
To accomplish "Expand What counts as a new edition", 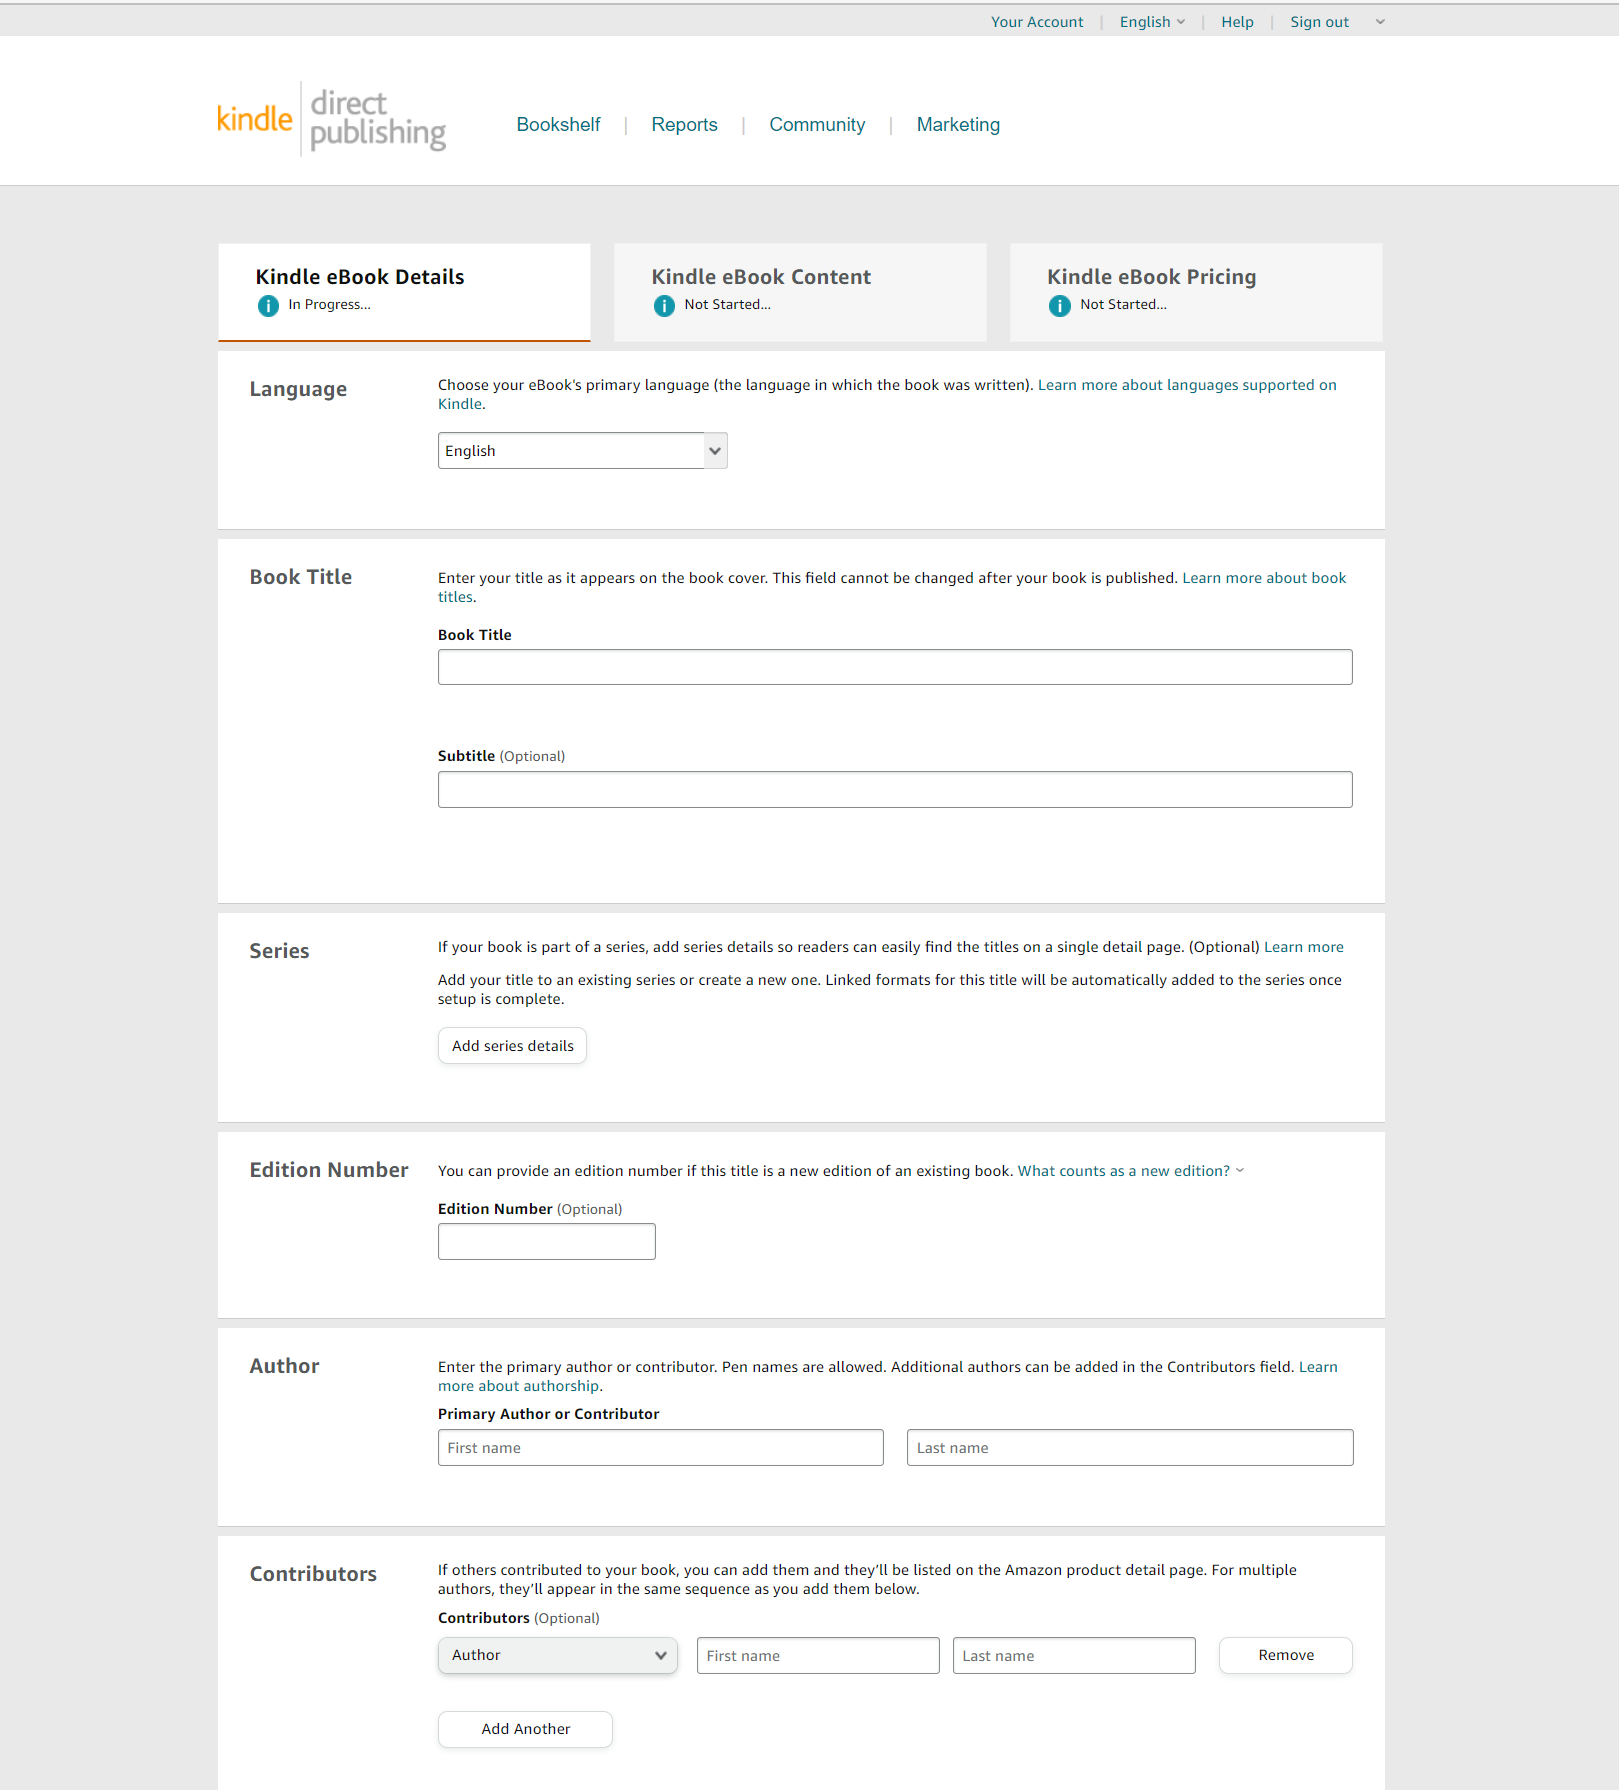I will click(1131, 1171).
